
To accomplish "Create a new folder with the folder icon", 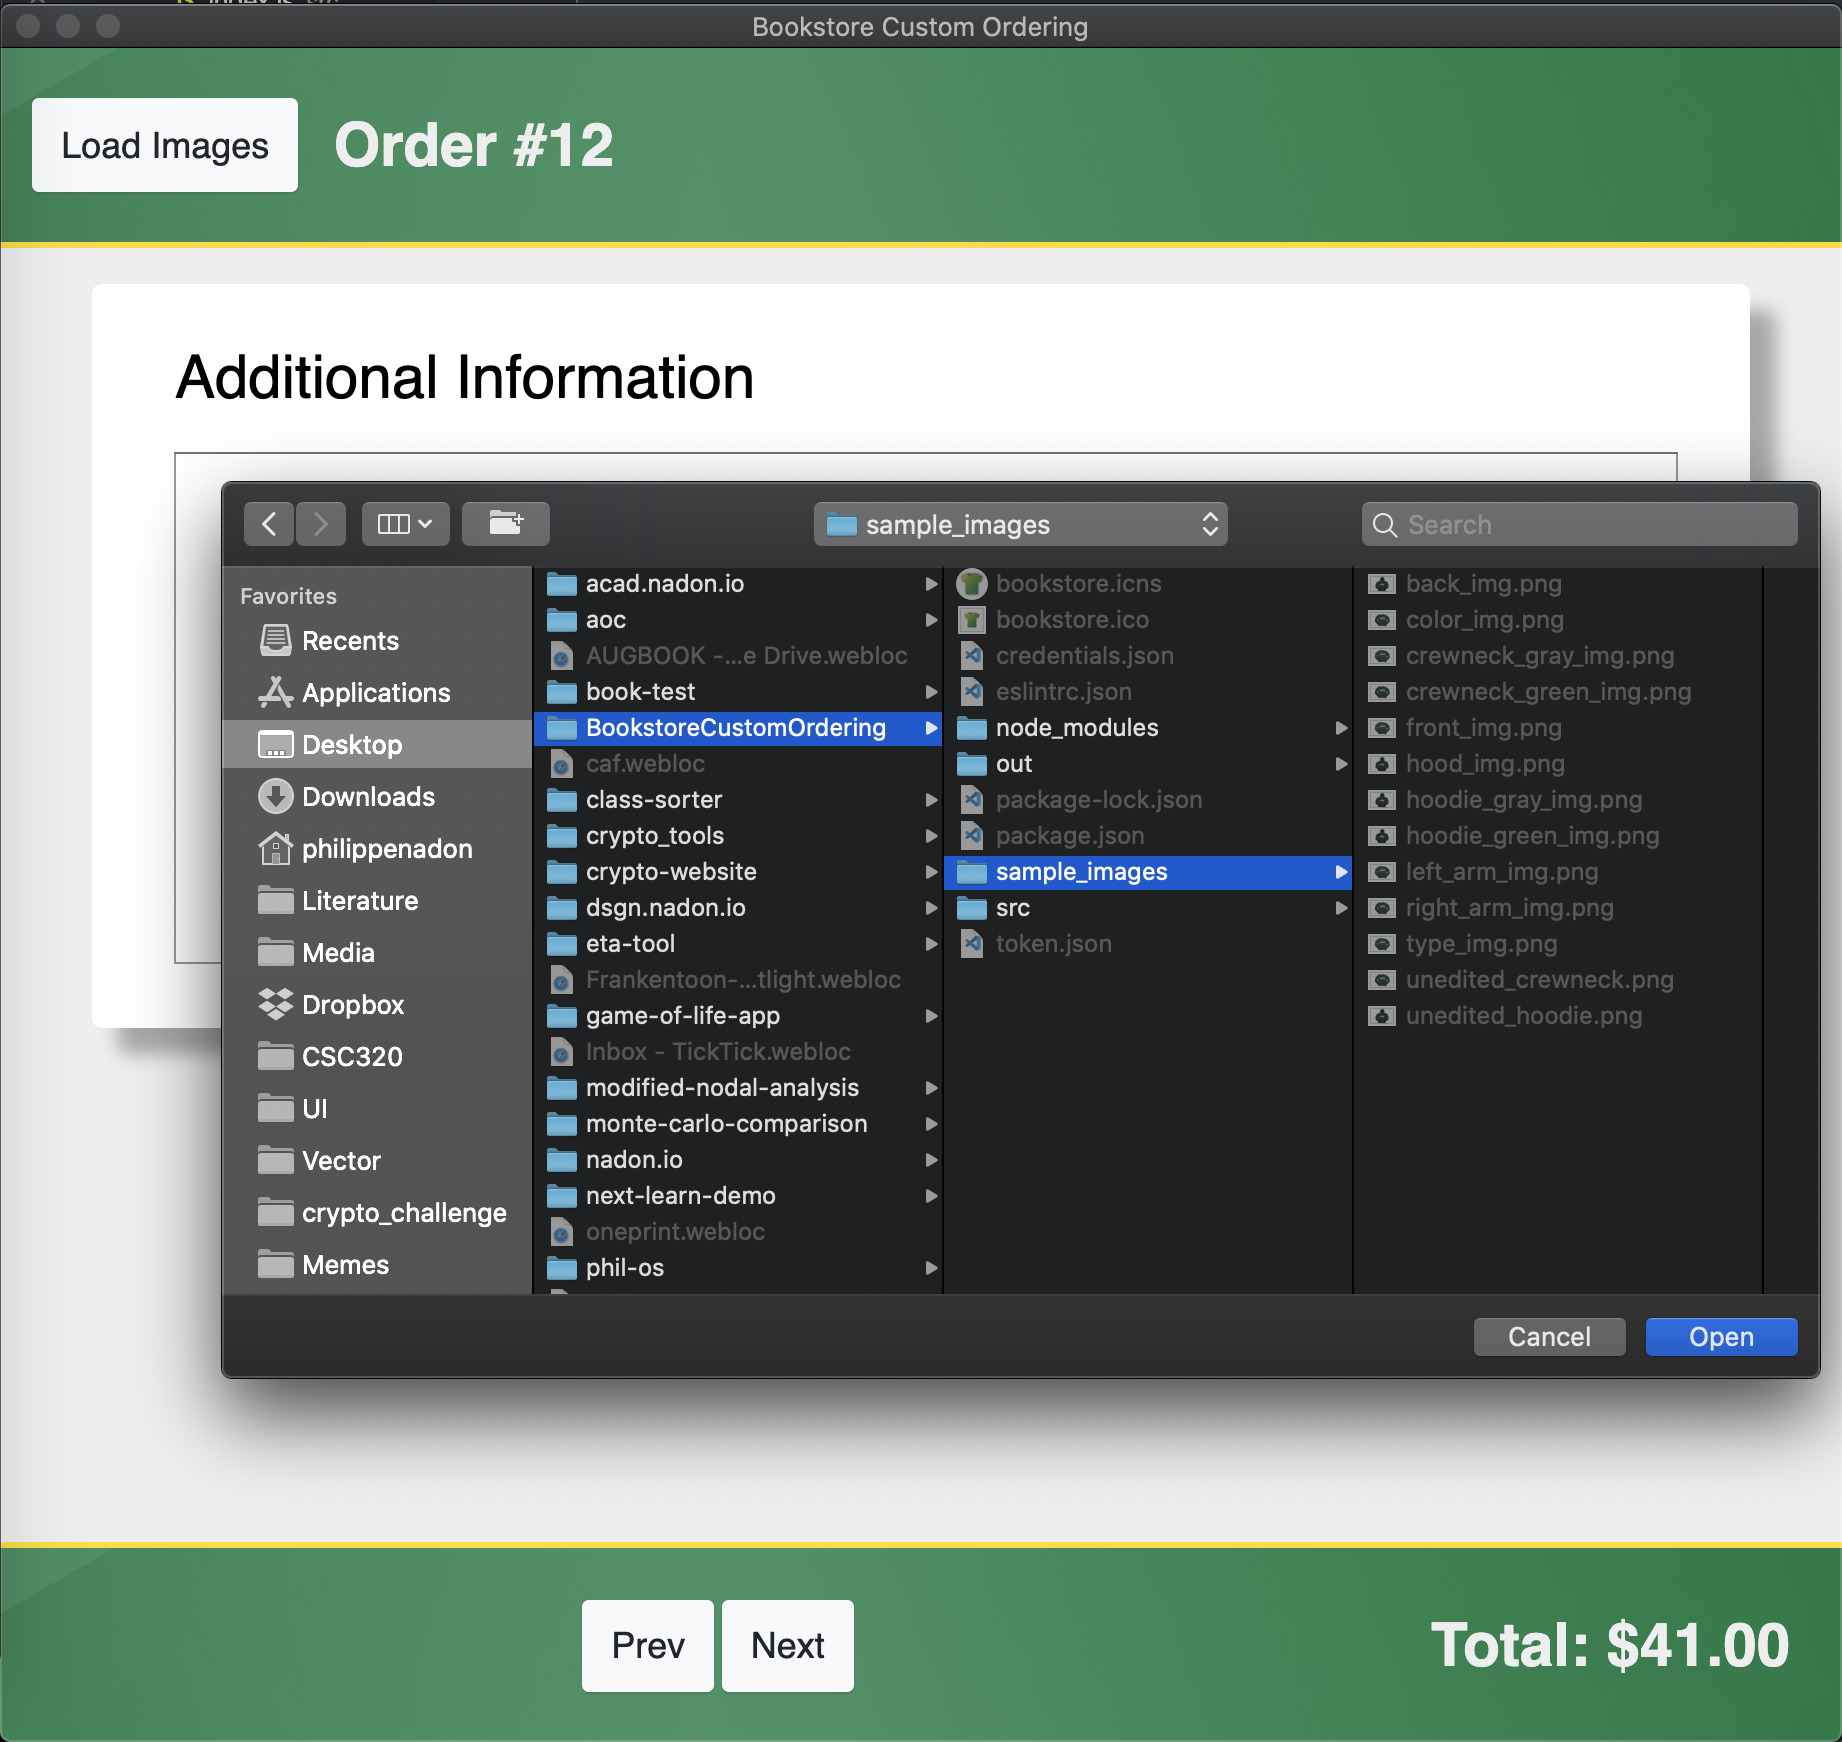I will [506, 524].
